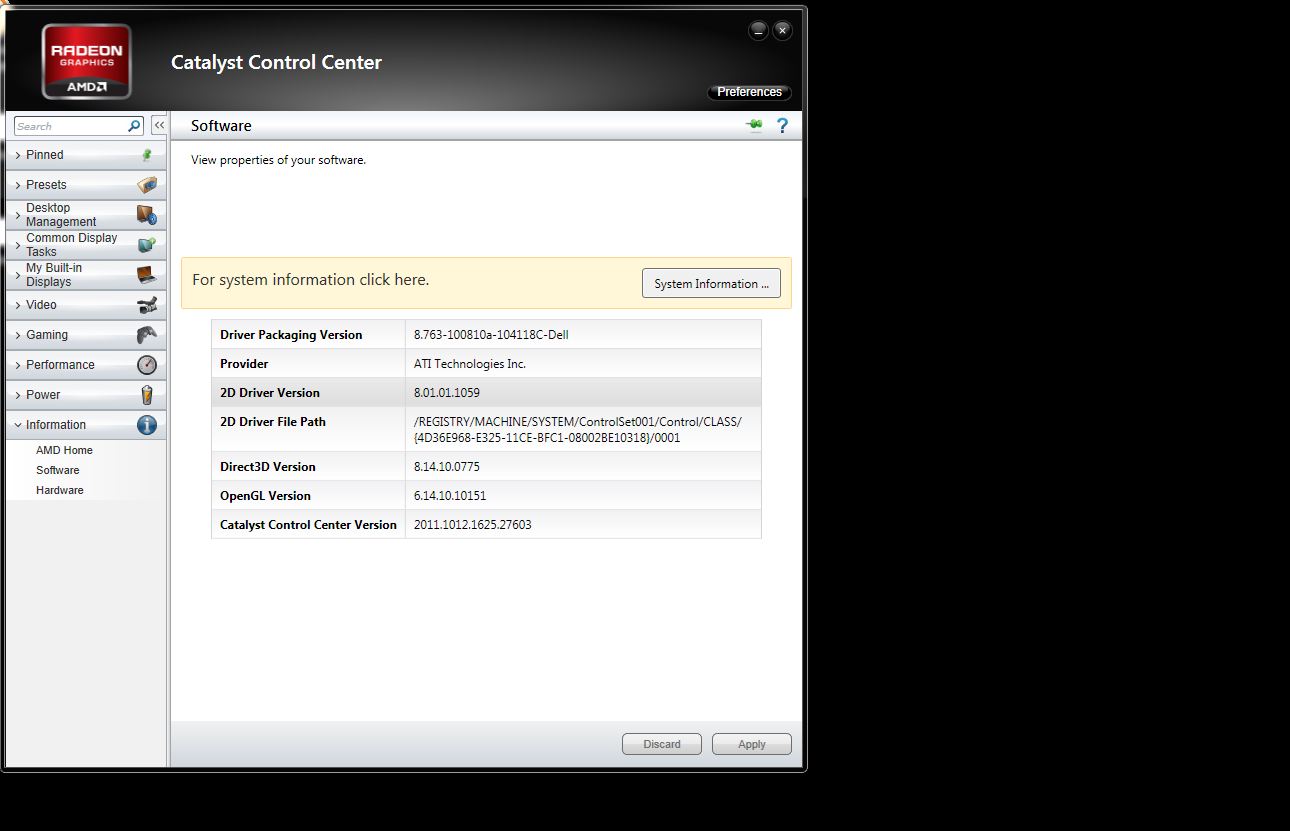1290x831 pixels.
Task: Click the Presets icon
Action: [147, 185]
